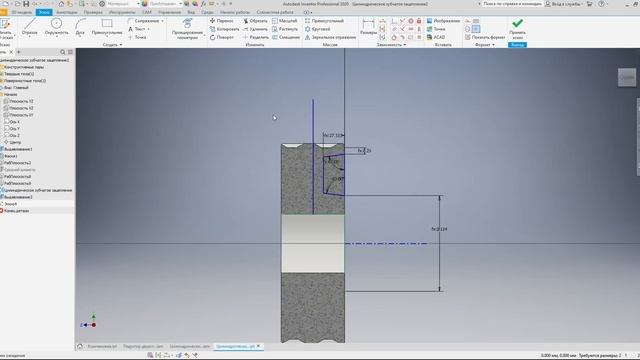This screenshot has height=360, width=640.
Task: Click the Зеркальное отражение tool
Action: pyautogui.click(x=330, y=37)
